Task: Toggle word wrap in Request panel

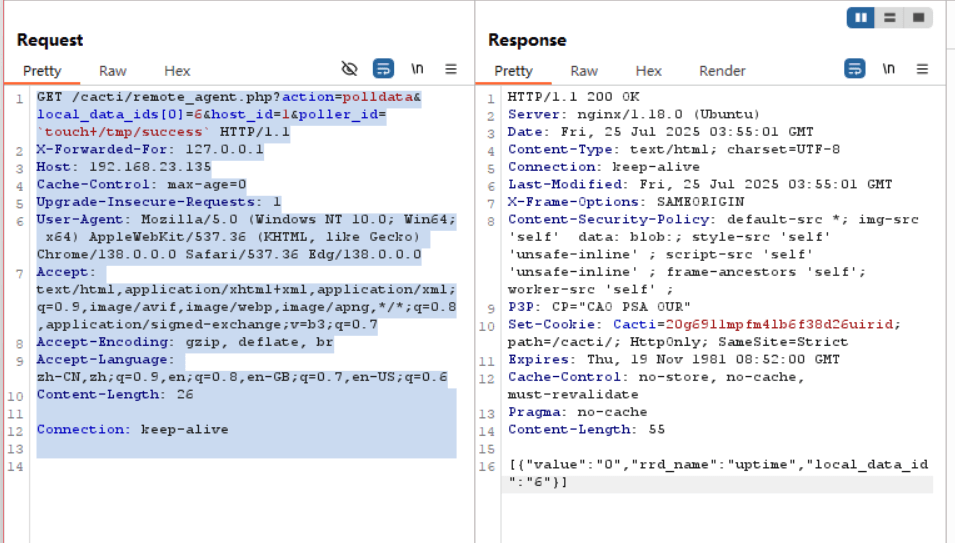Action: (x=384, y=69)
